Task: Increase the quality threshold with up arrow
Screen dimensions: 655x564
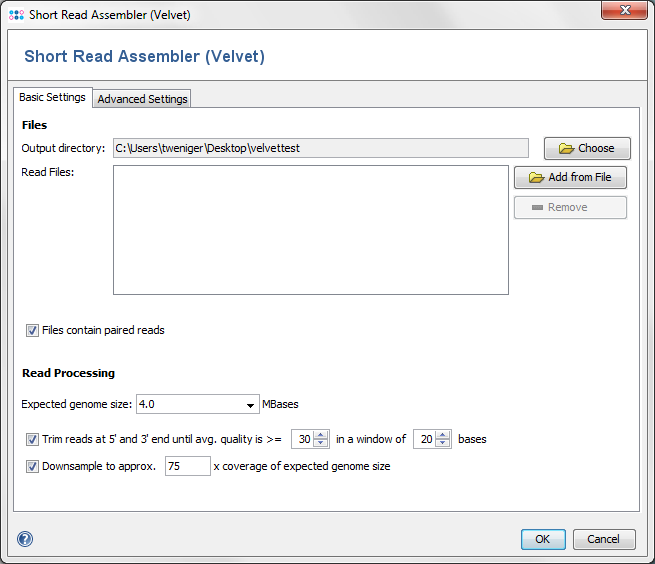Action: click(321, 435)
